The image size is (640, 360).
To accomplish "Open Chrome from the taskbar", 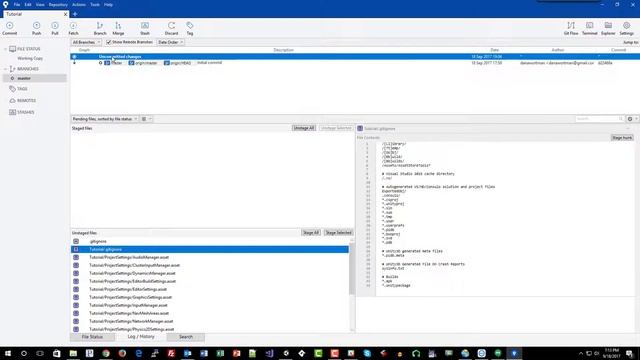I will click(x=106, y=353).
